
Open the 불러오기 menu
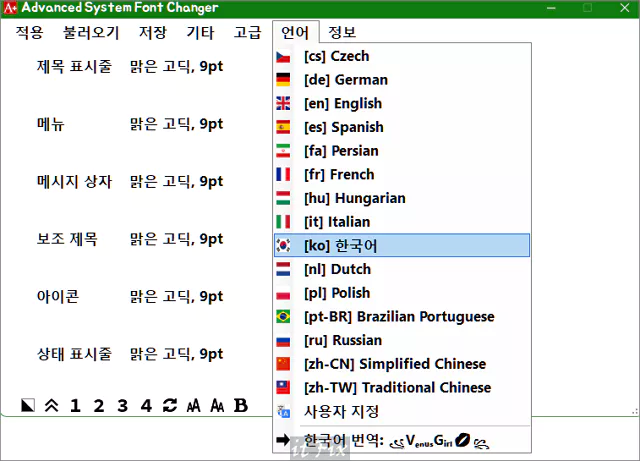[91, 32]
